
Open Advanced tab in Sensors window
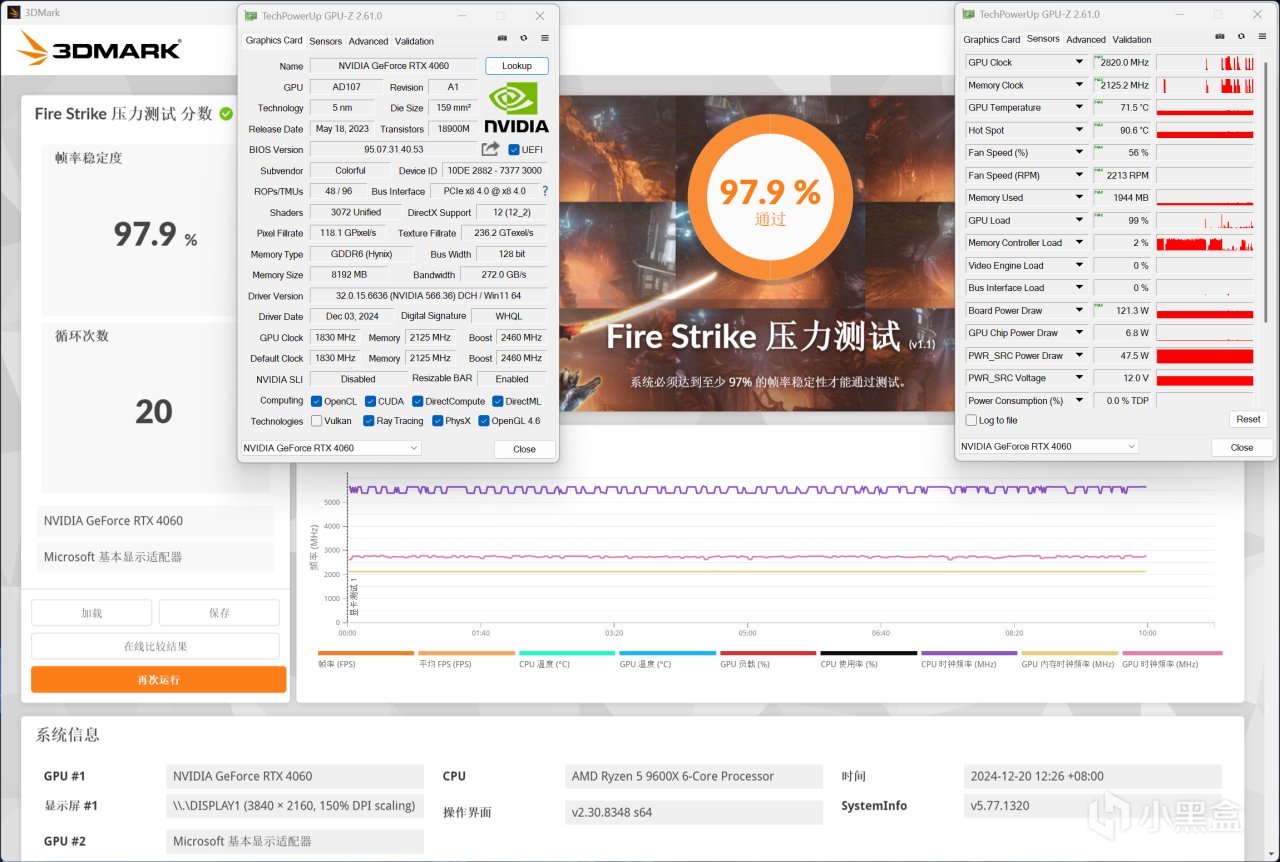coord(1086,40)
